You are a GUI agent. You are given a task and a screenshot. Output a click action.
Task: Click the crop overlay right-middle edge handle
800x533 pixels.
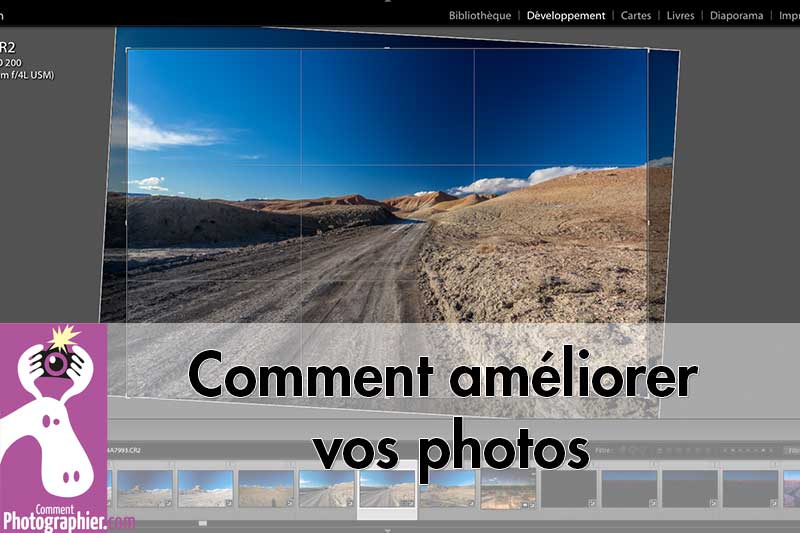[x=648, y=222]
